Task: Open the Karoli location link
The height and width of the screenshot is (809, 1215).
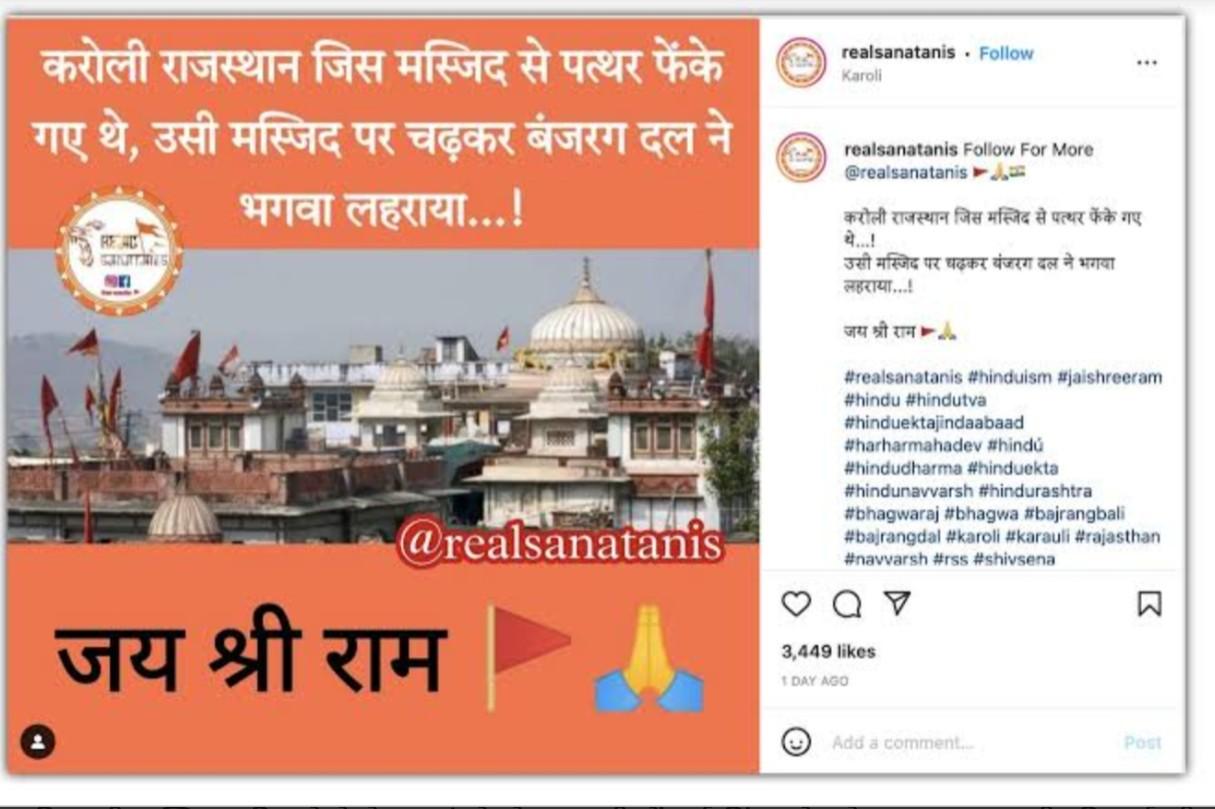Action: click(861, 75)
